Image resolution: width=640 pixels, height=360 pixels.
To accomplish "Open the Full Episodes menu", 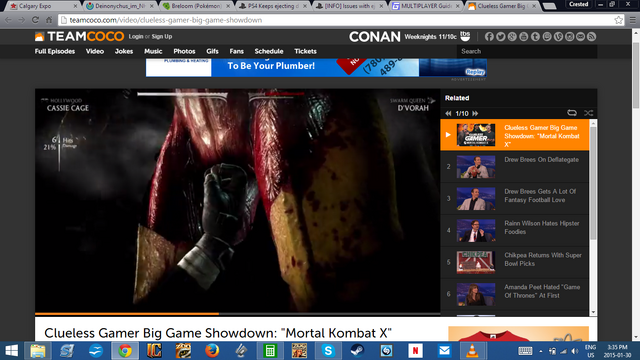I will point(55,51).
